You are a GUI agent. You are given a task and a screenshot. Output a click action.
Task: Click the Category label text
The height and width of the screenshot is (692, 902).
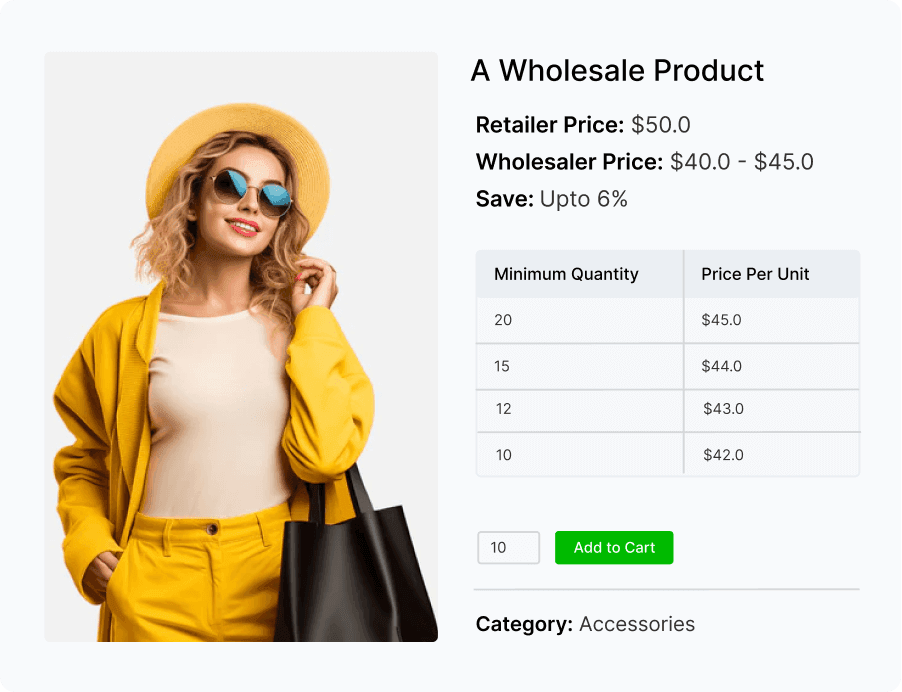point(524,624)
